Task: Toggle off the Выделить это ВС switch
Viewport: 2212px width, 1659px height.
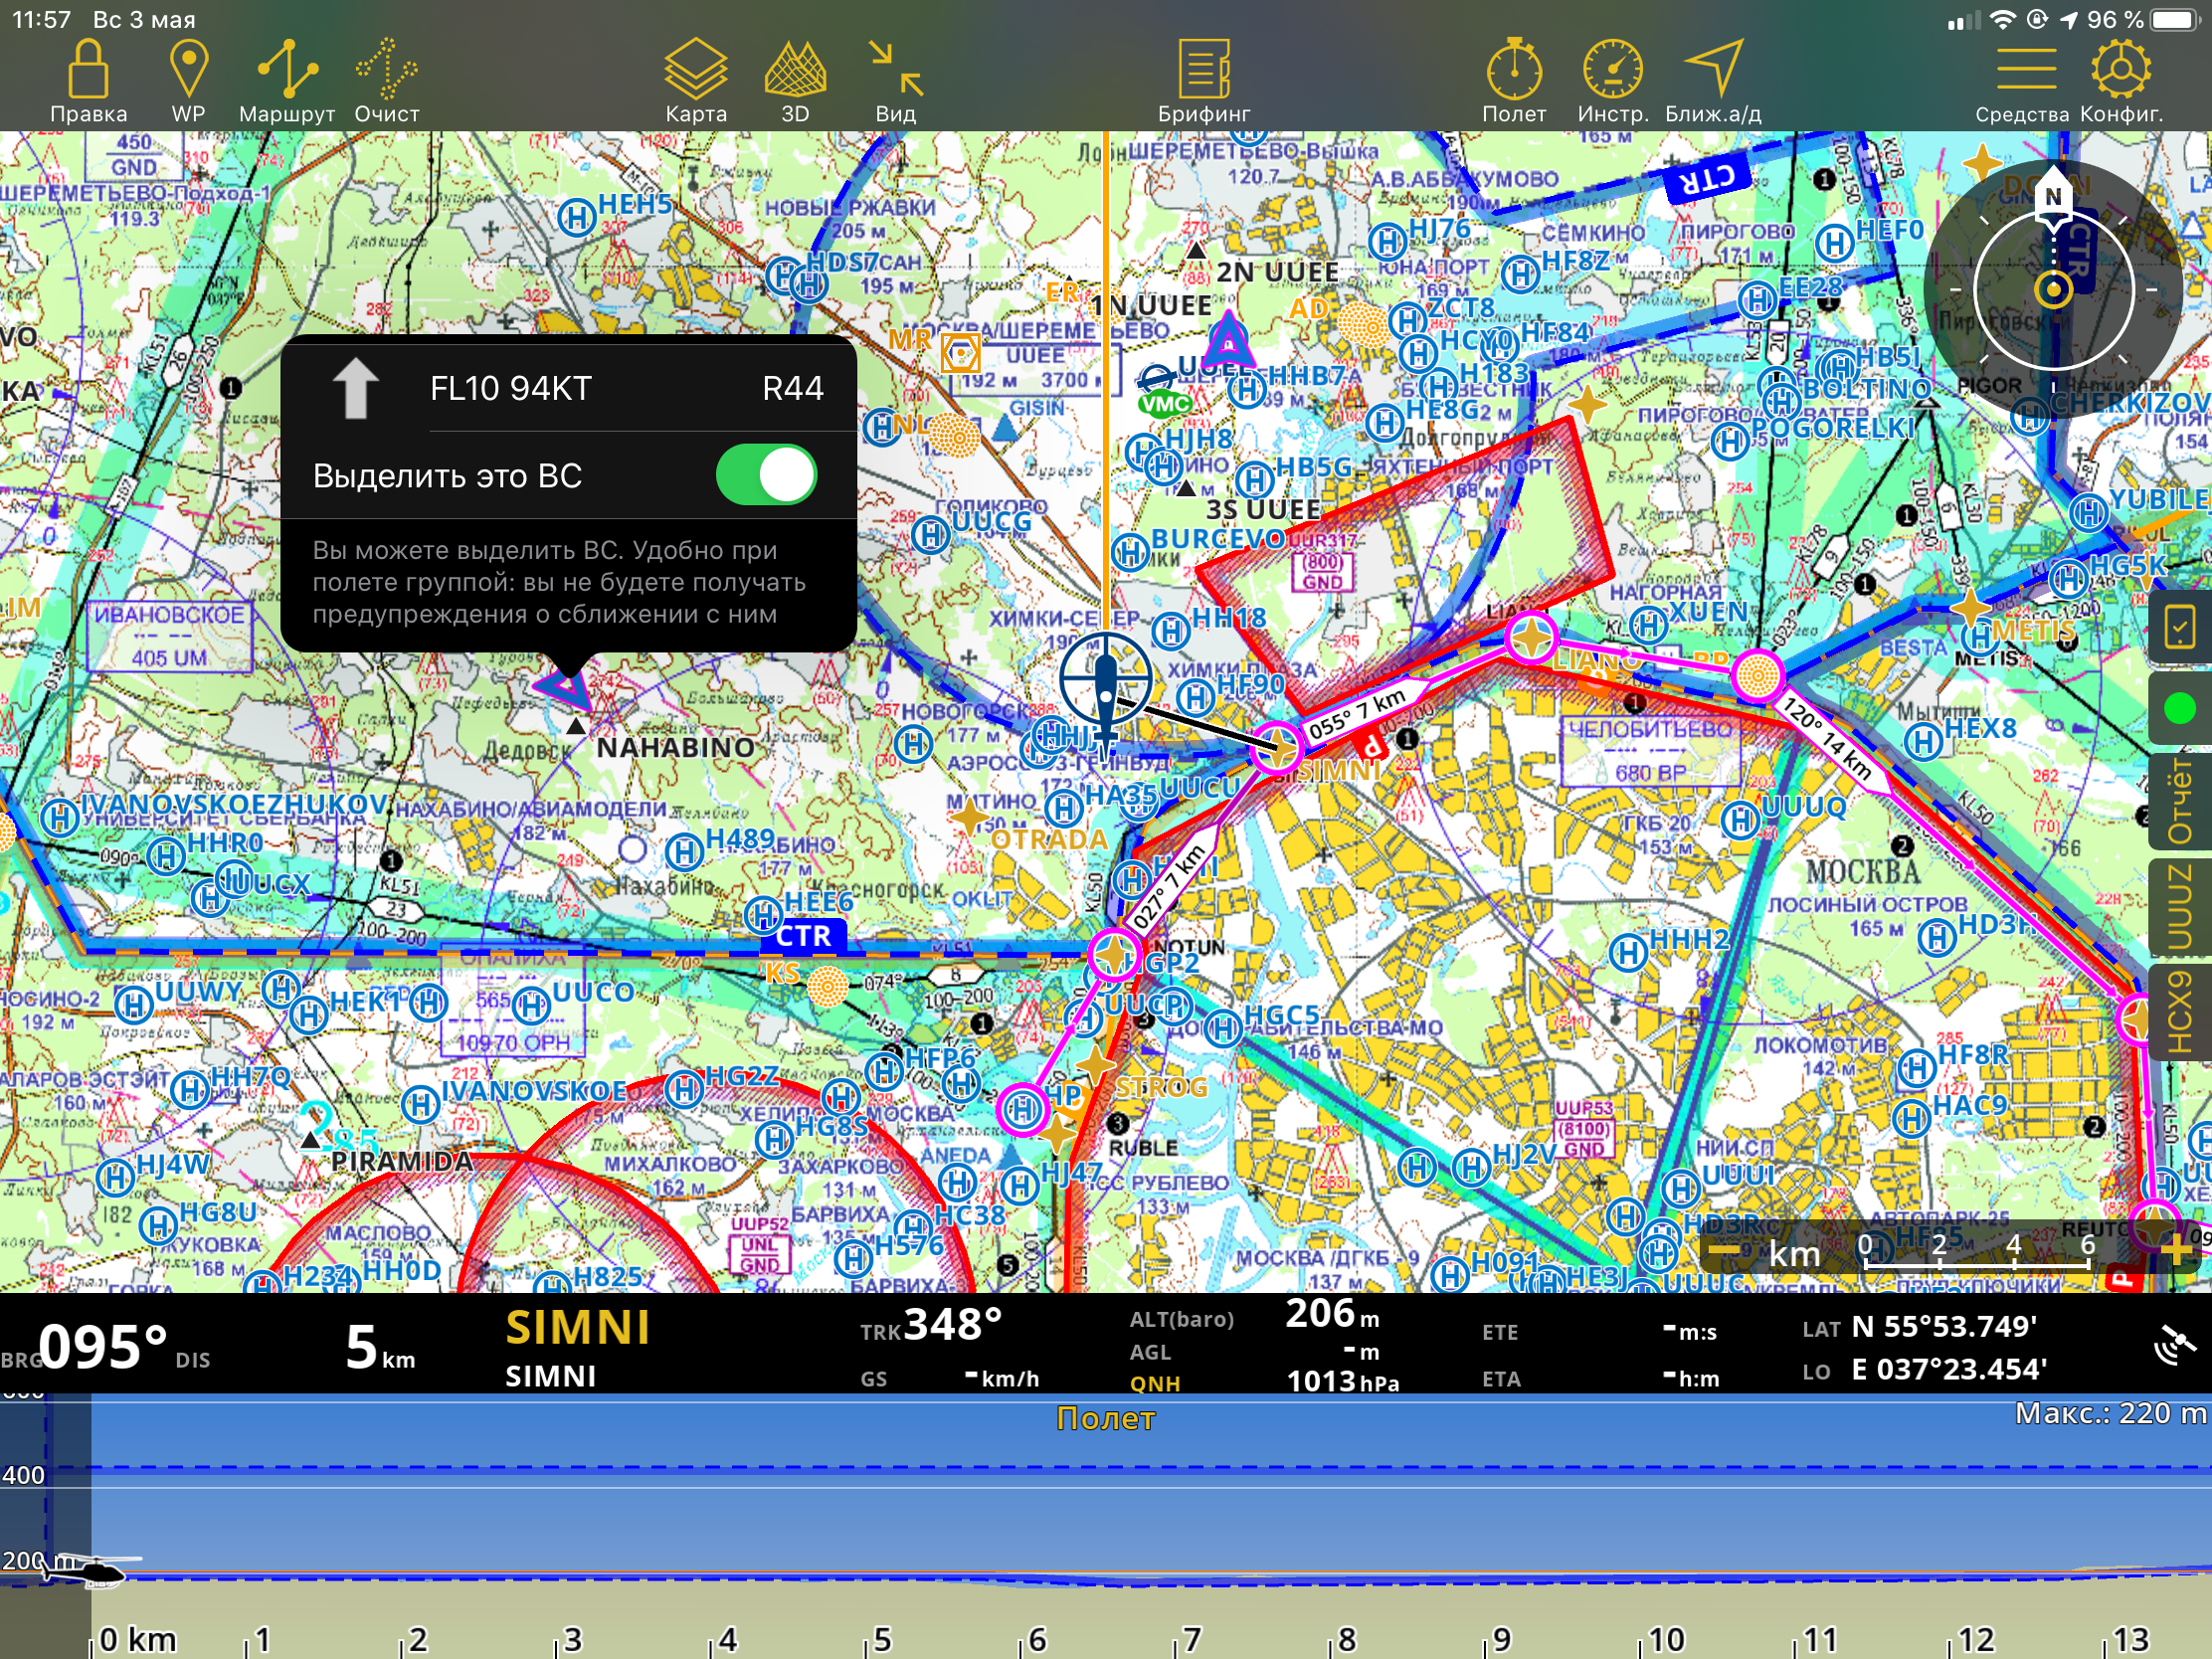Action: pos(766,475)
